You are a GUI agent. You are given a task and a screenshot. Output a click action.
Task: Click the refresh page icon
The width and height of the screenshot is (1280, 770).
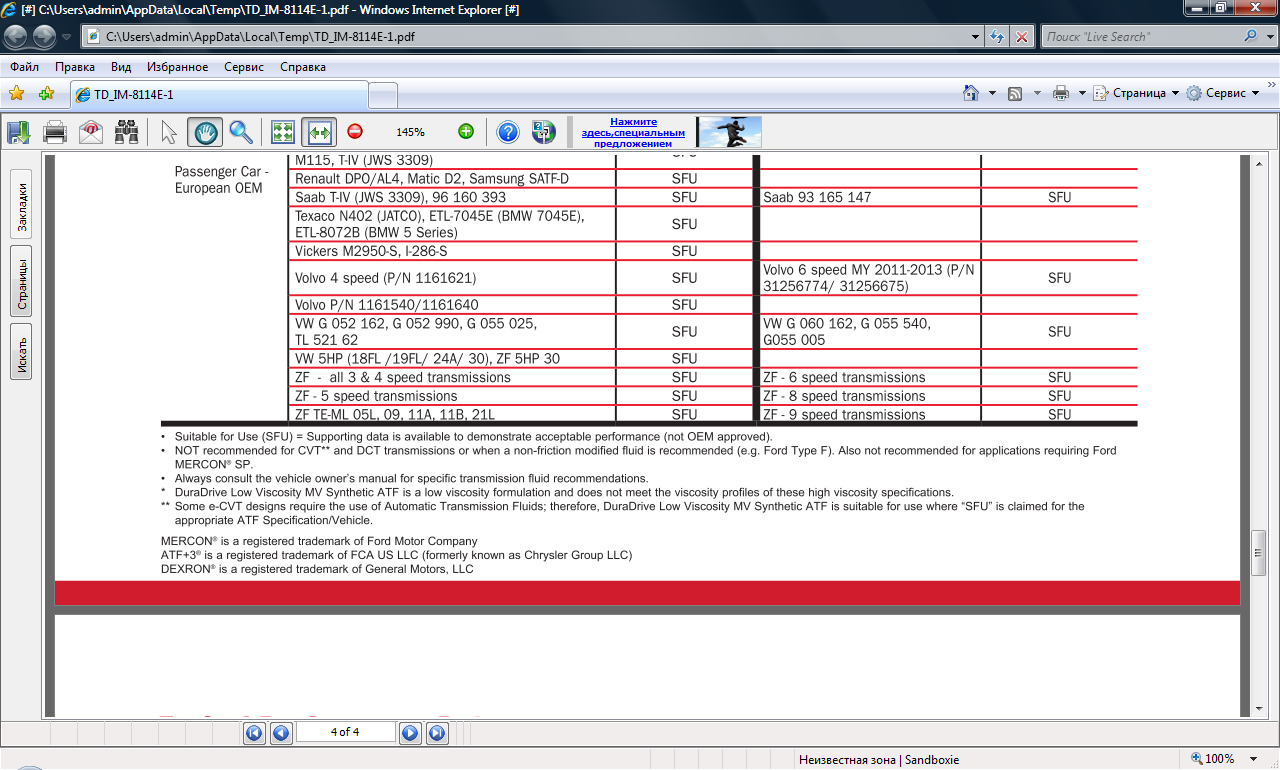(x=997, y=37)
